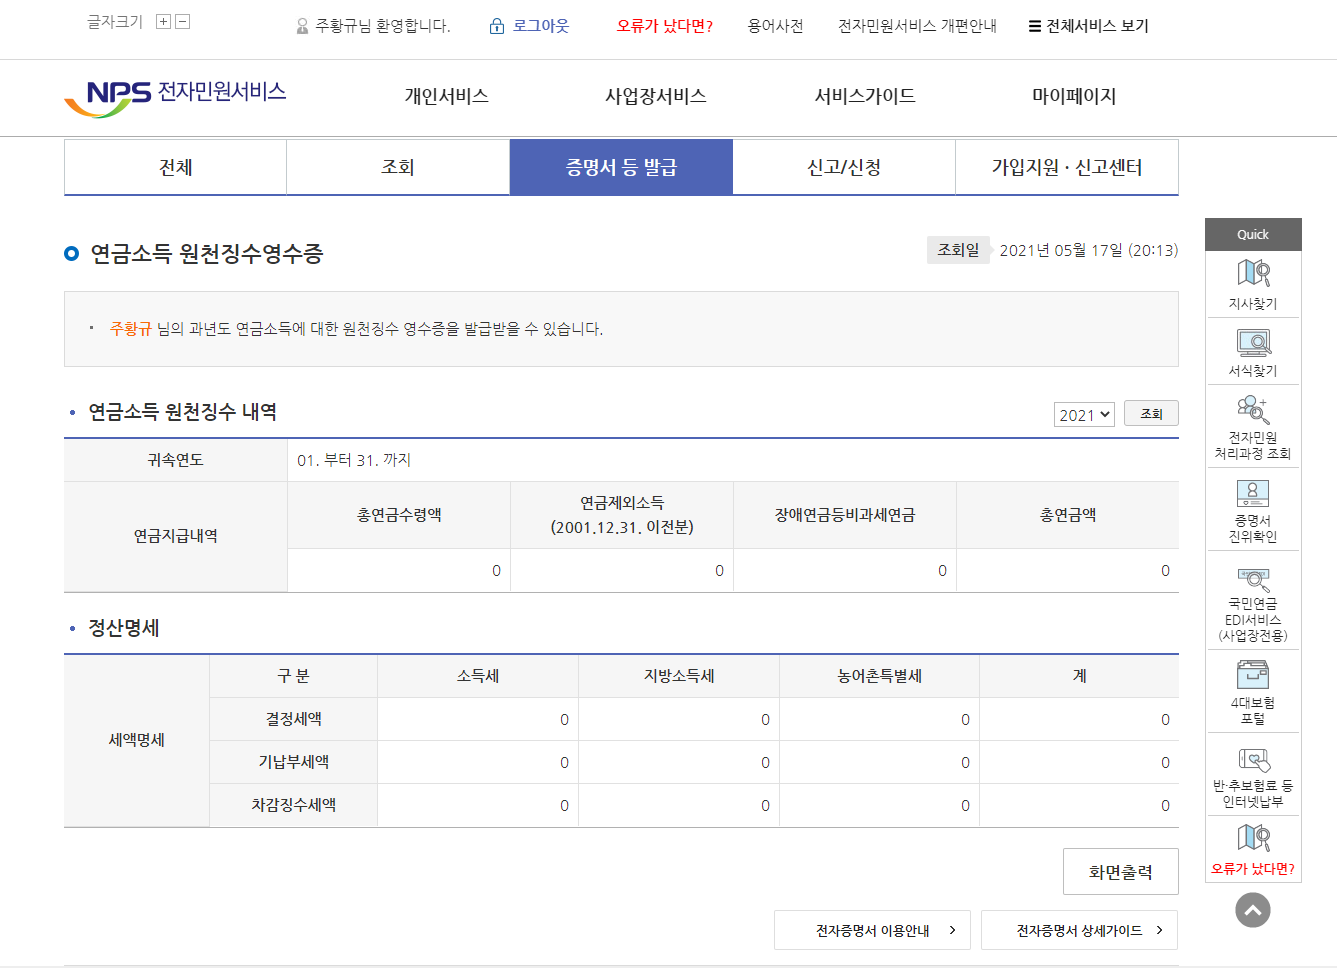Click the 국민연금 EDI서비스 icon
The height and width of the screenshot is (968, 1337).
tap(1253, 579)
